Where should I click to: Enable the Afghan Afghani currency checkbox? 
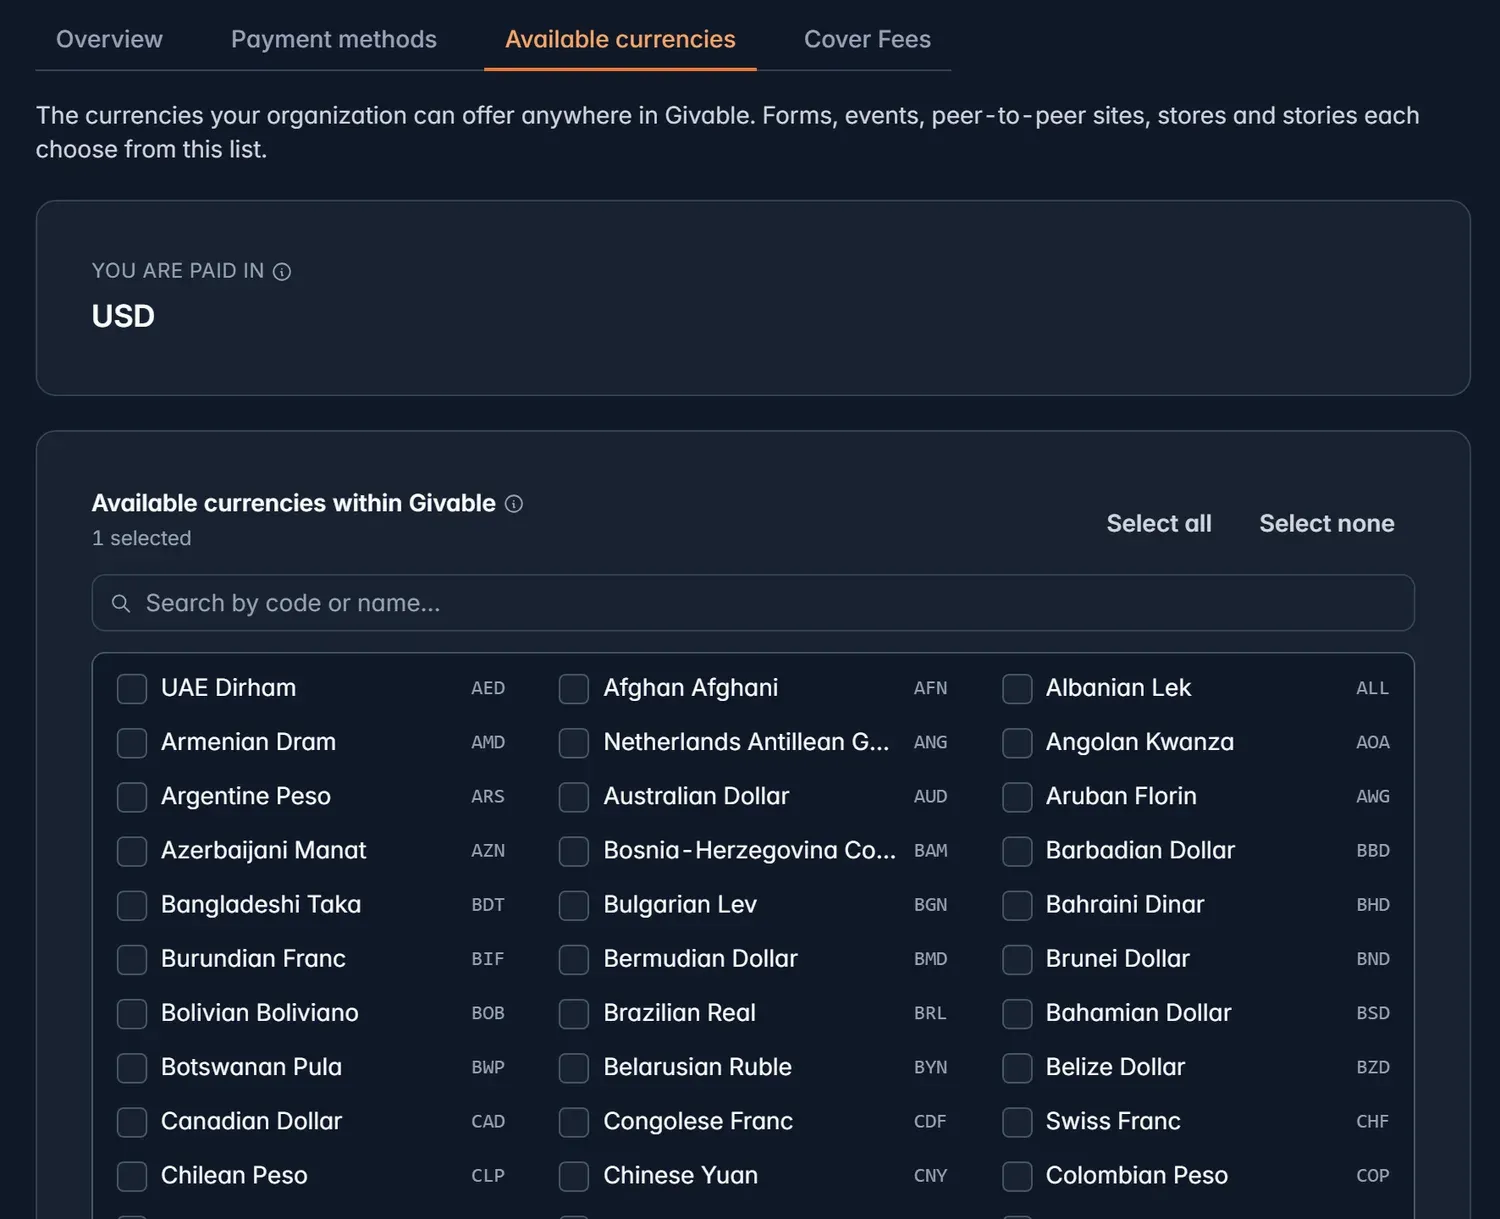point(574,689)
